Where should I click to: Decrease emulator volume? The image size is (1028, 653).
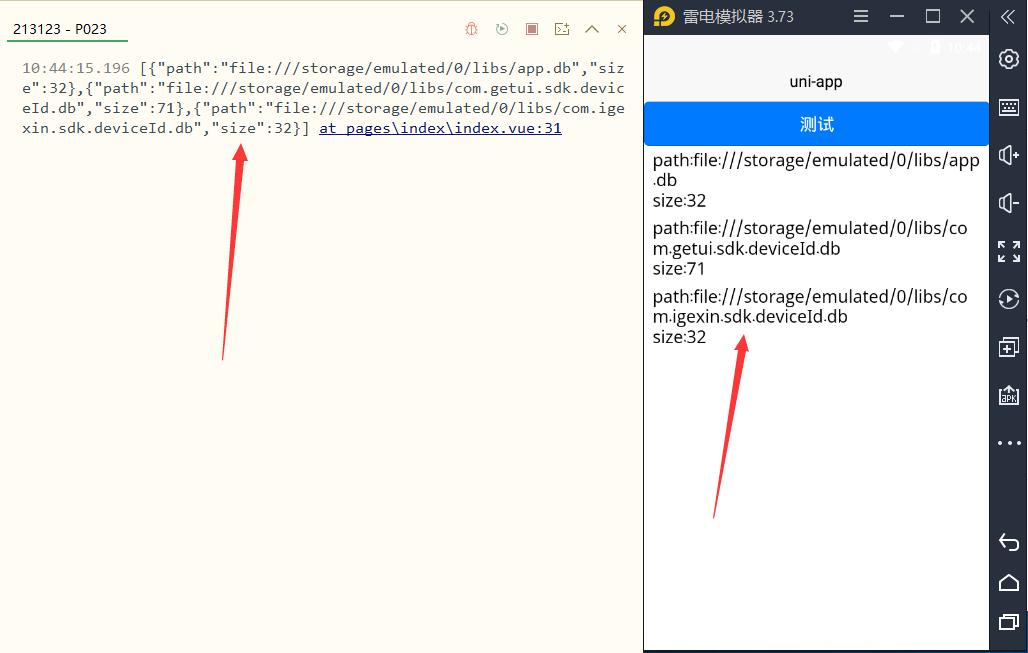tap(1009, 203)
